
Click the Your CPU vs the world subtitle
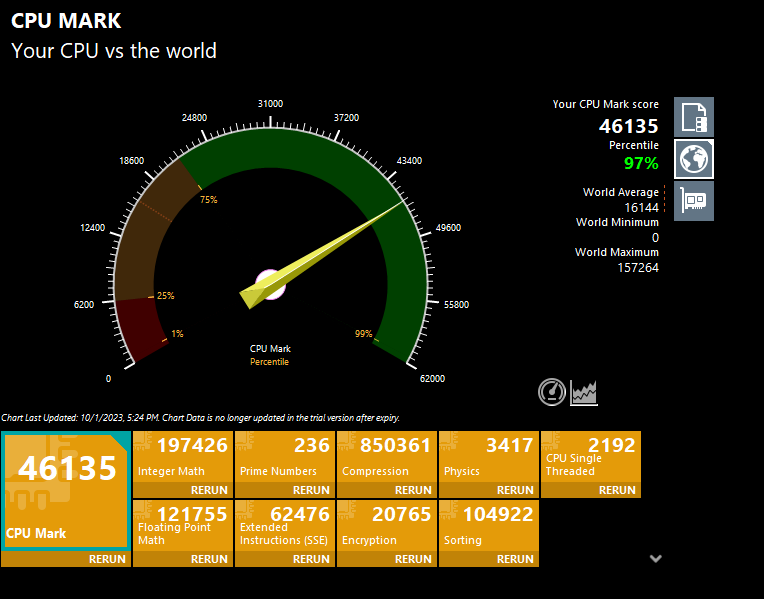point(114,51)
